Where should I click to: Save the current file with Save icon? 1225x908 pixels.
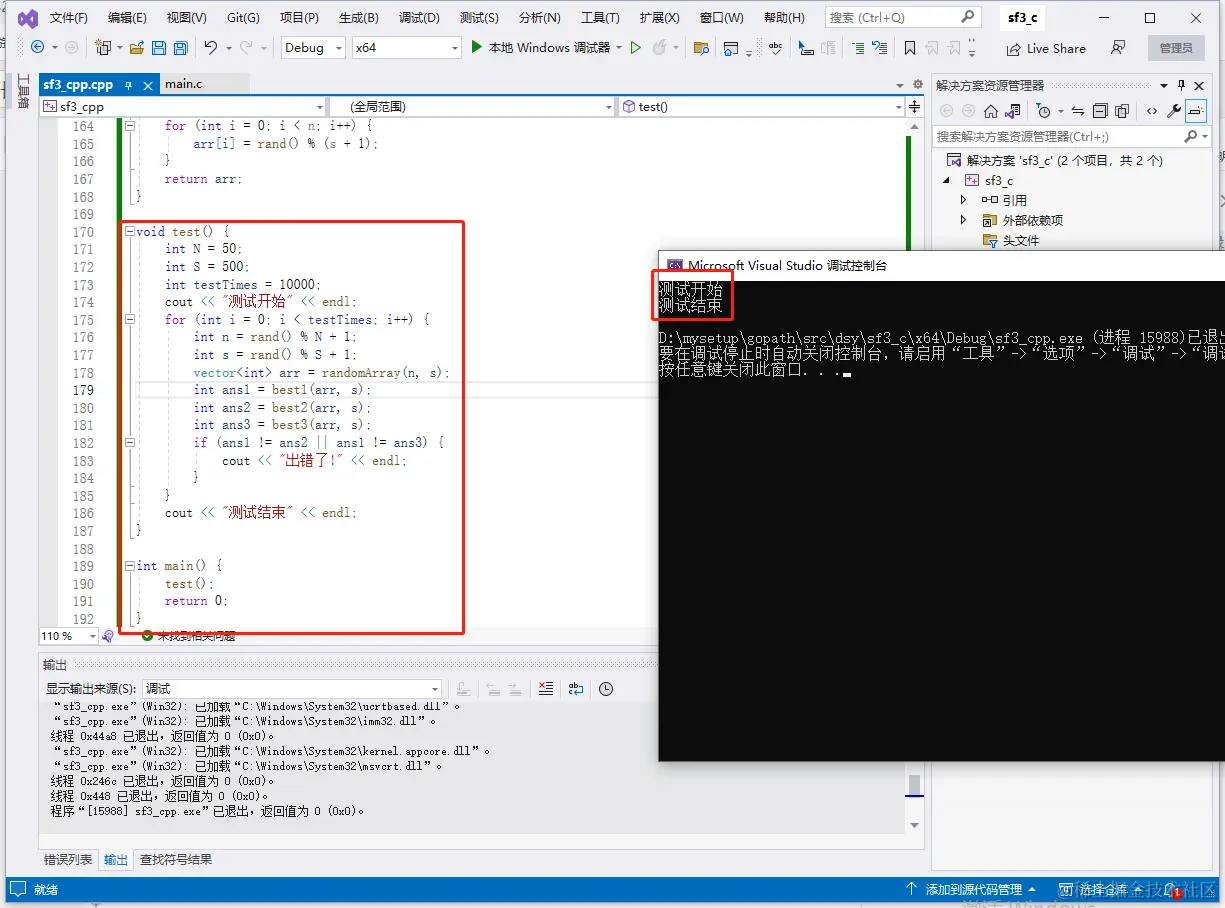(159, 47)
